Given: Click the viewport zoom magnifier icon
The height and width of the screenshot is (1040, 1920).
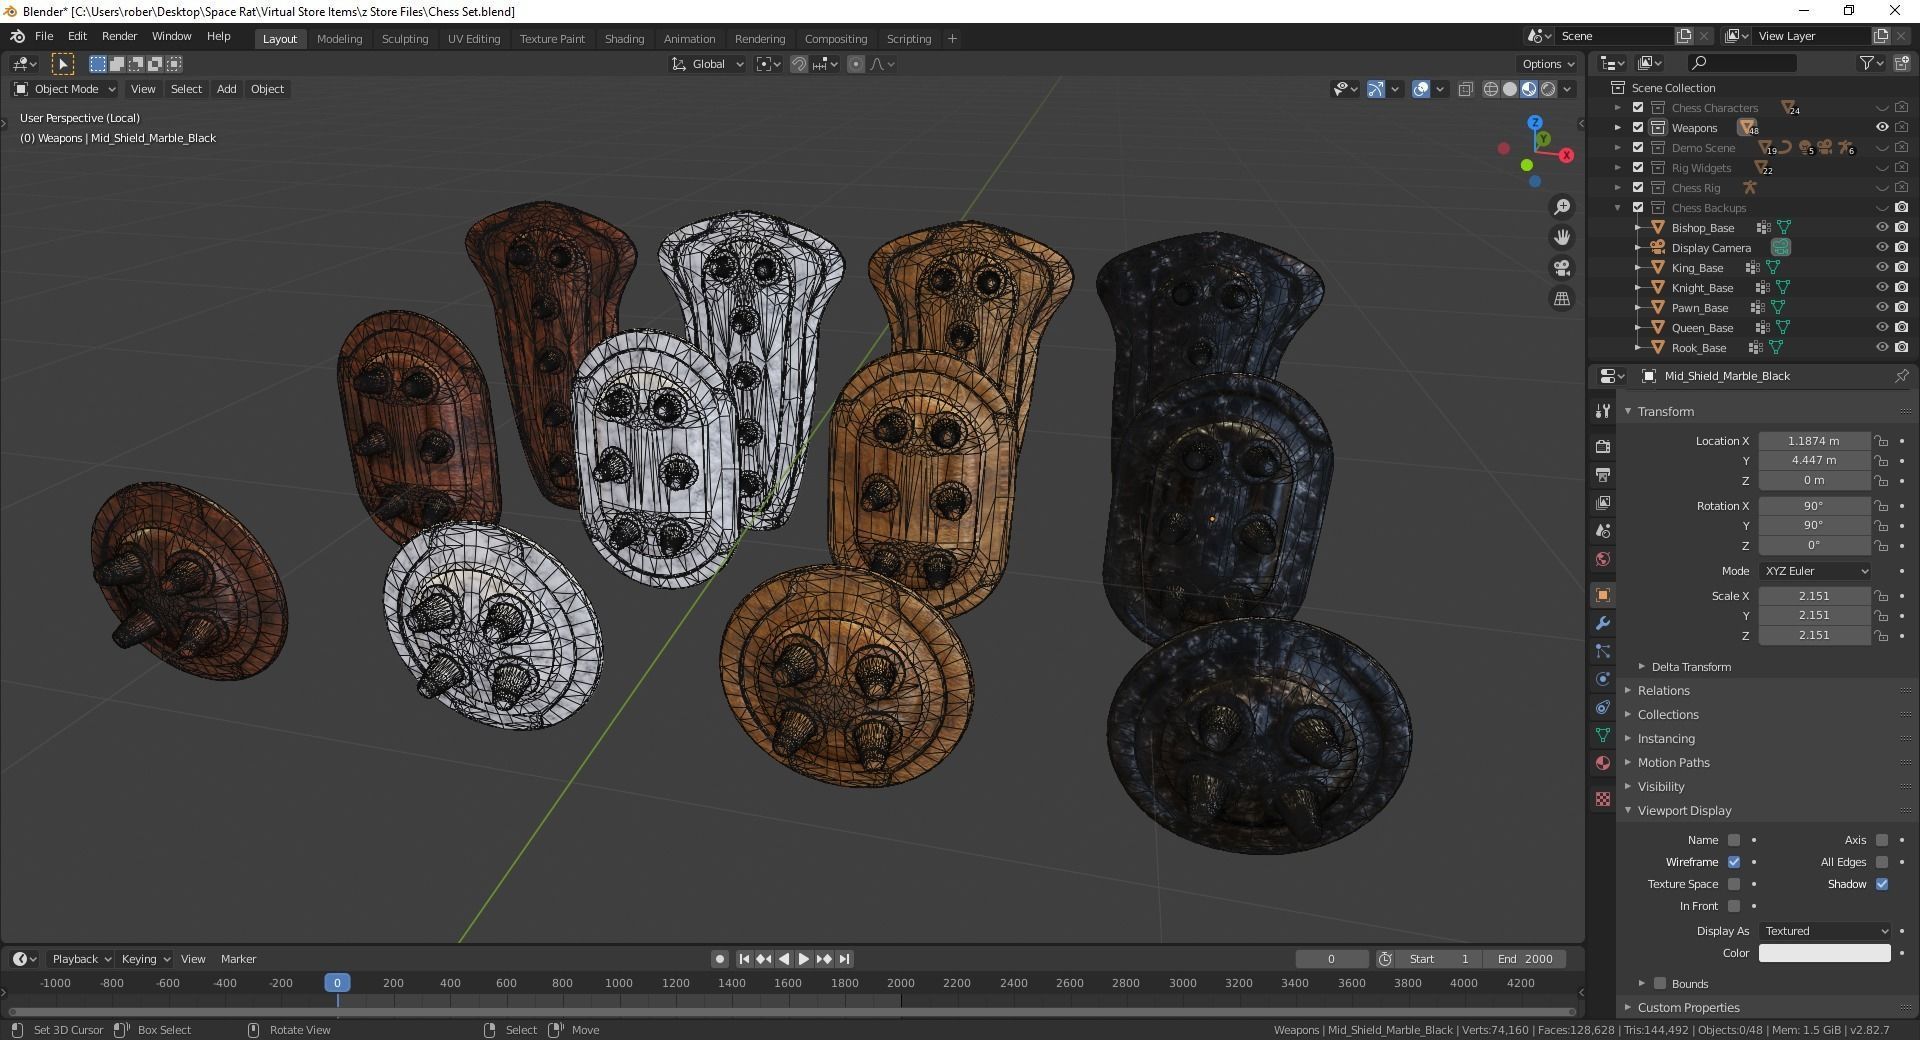Looking at the screenshot, I should (1561, 207).
